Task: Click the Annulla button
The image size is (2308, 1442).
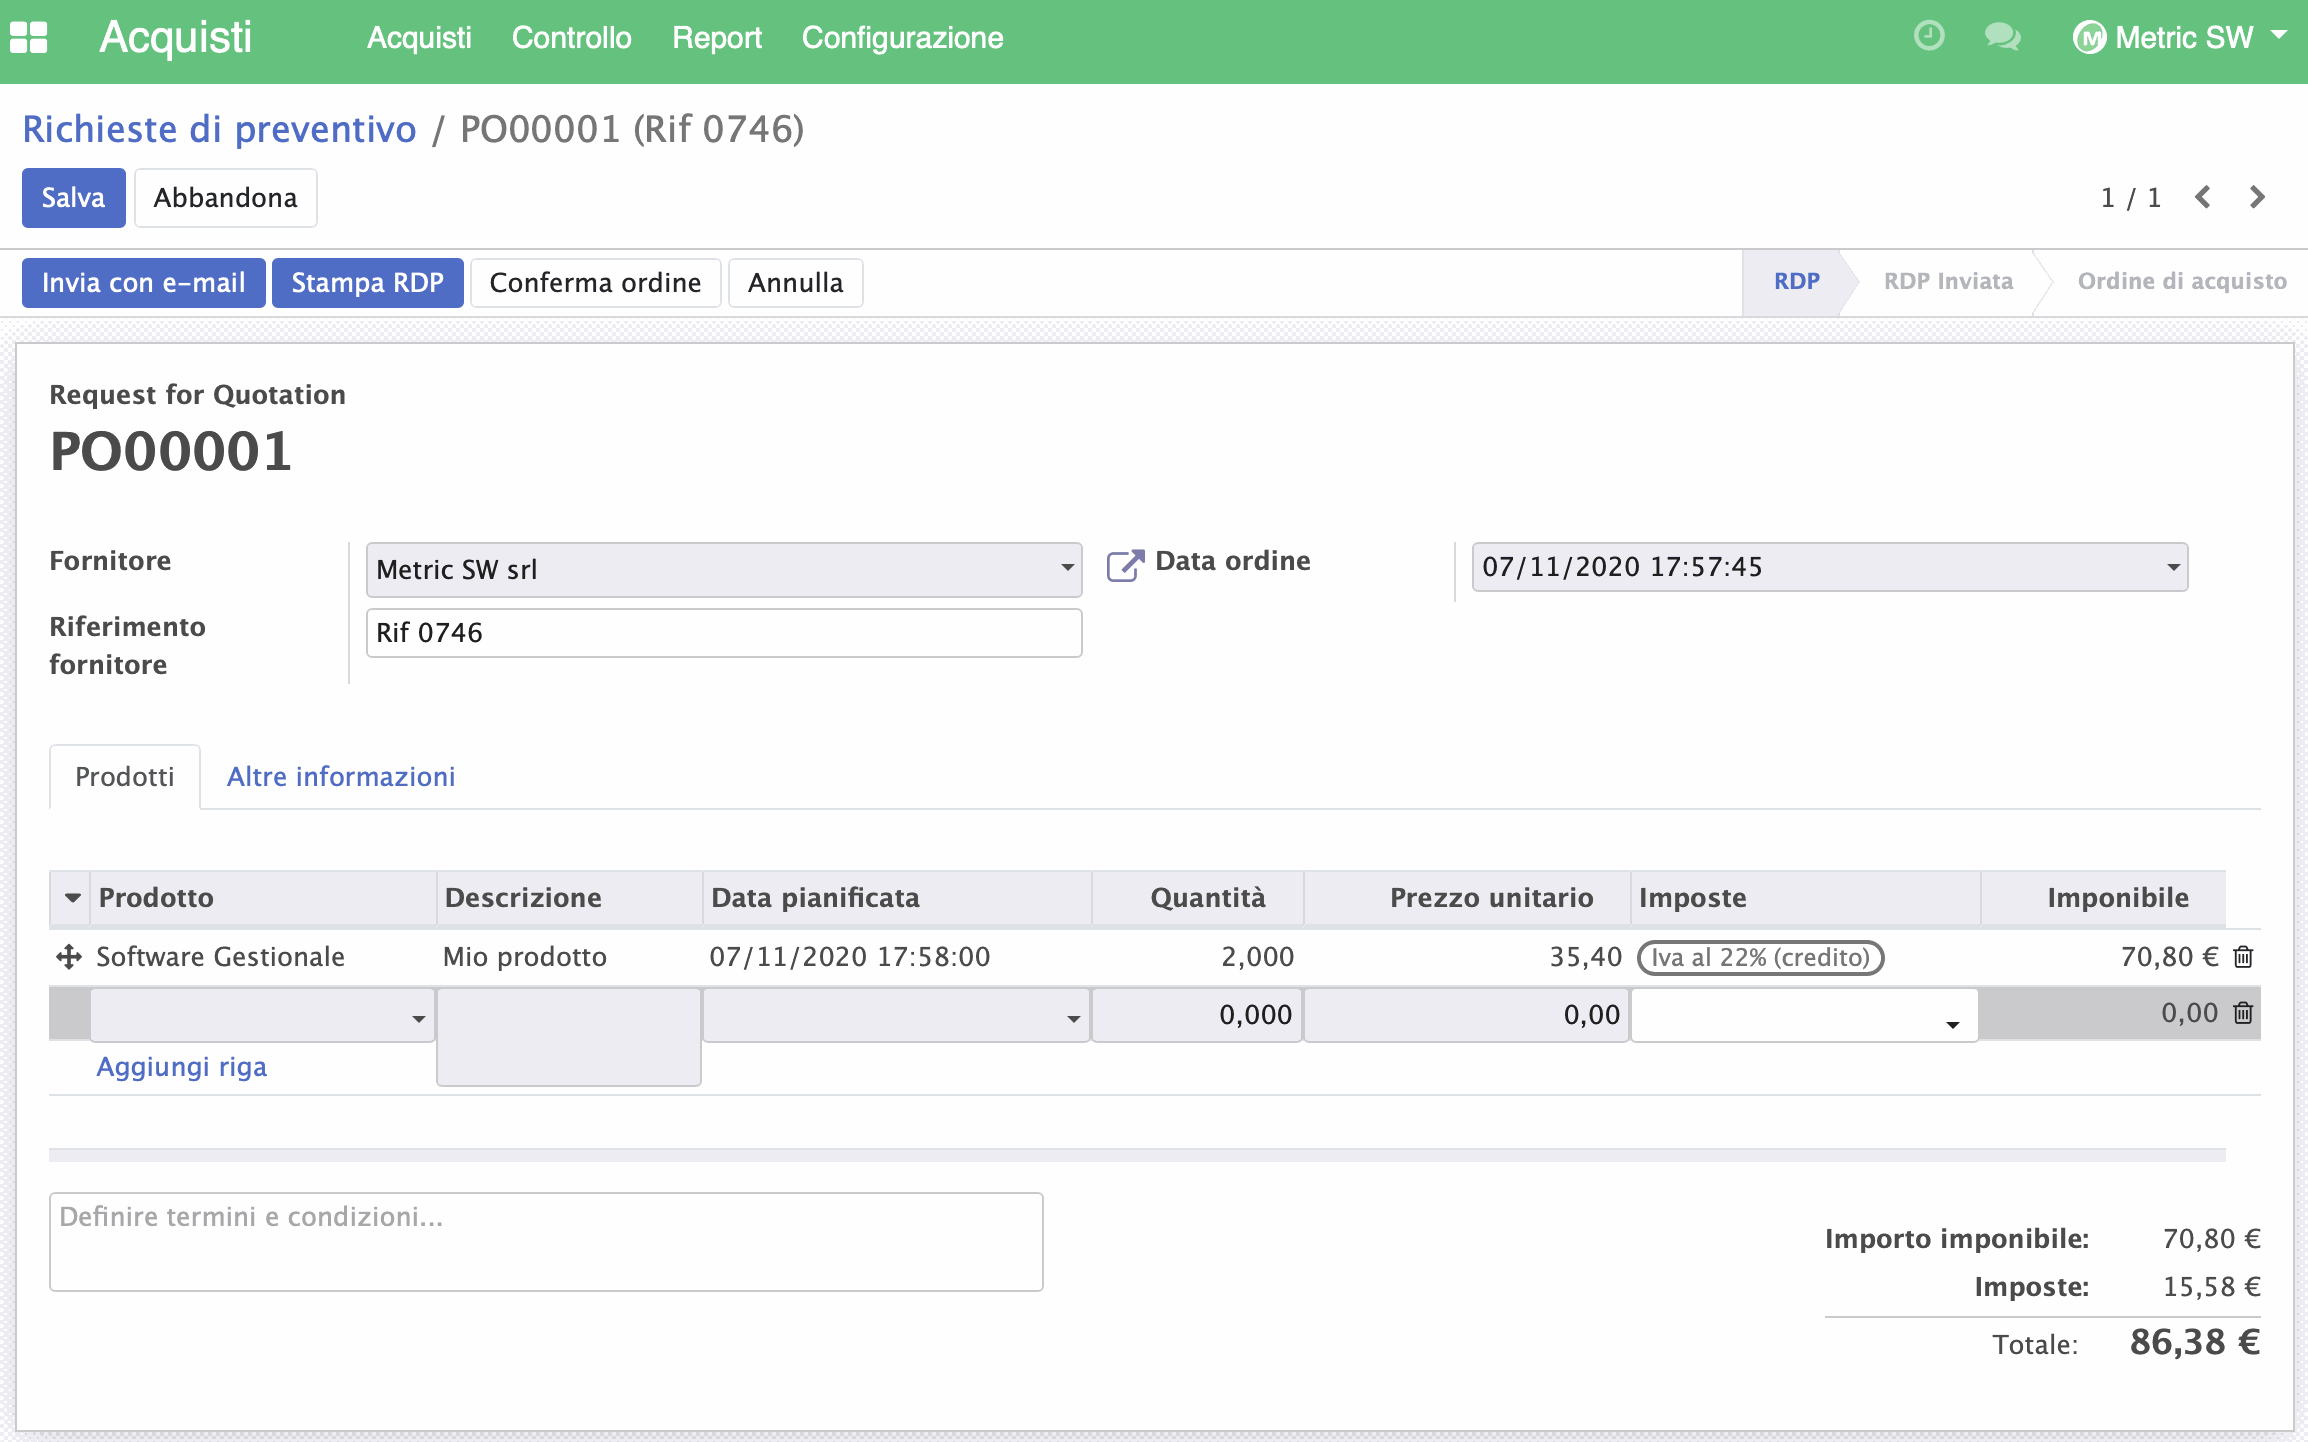Action: (795, 283)
